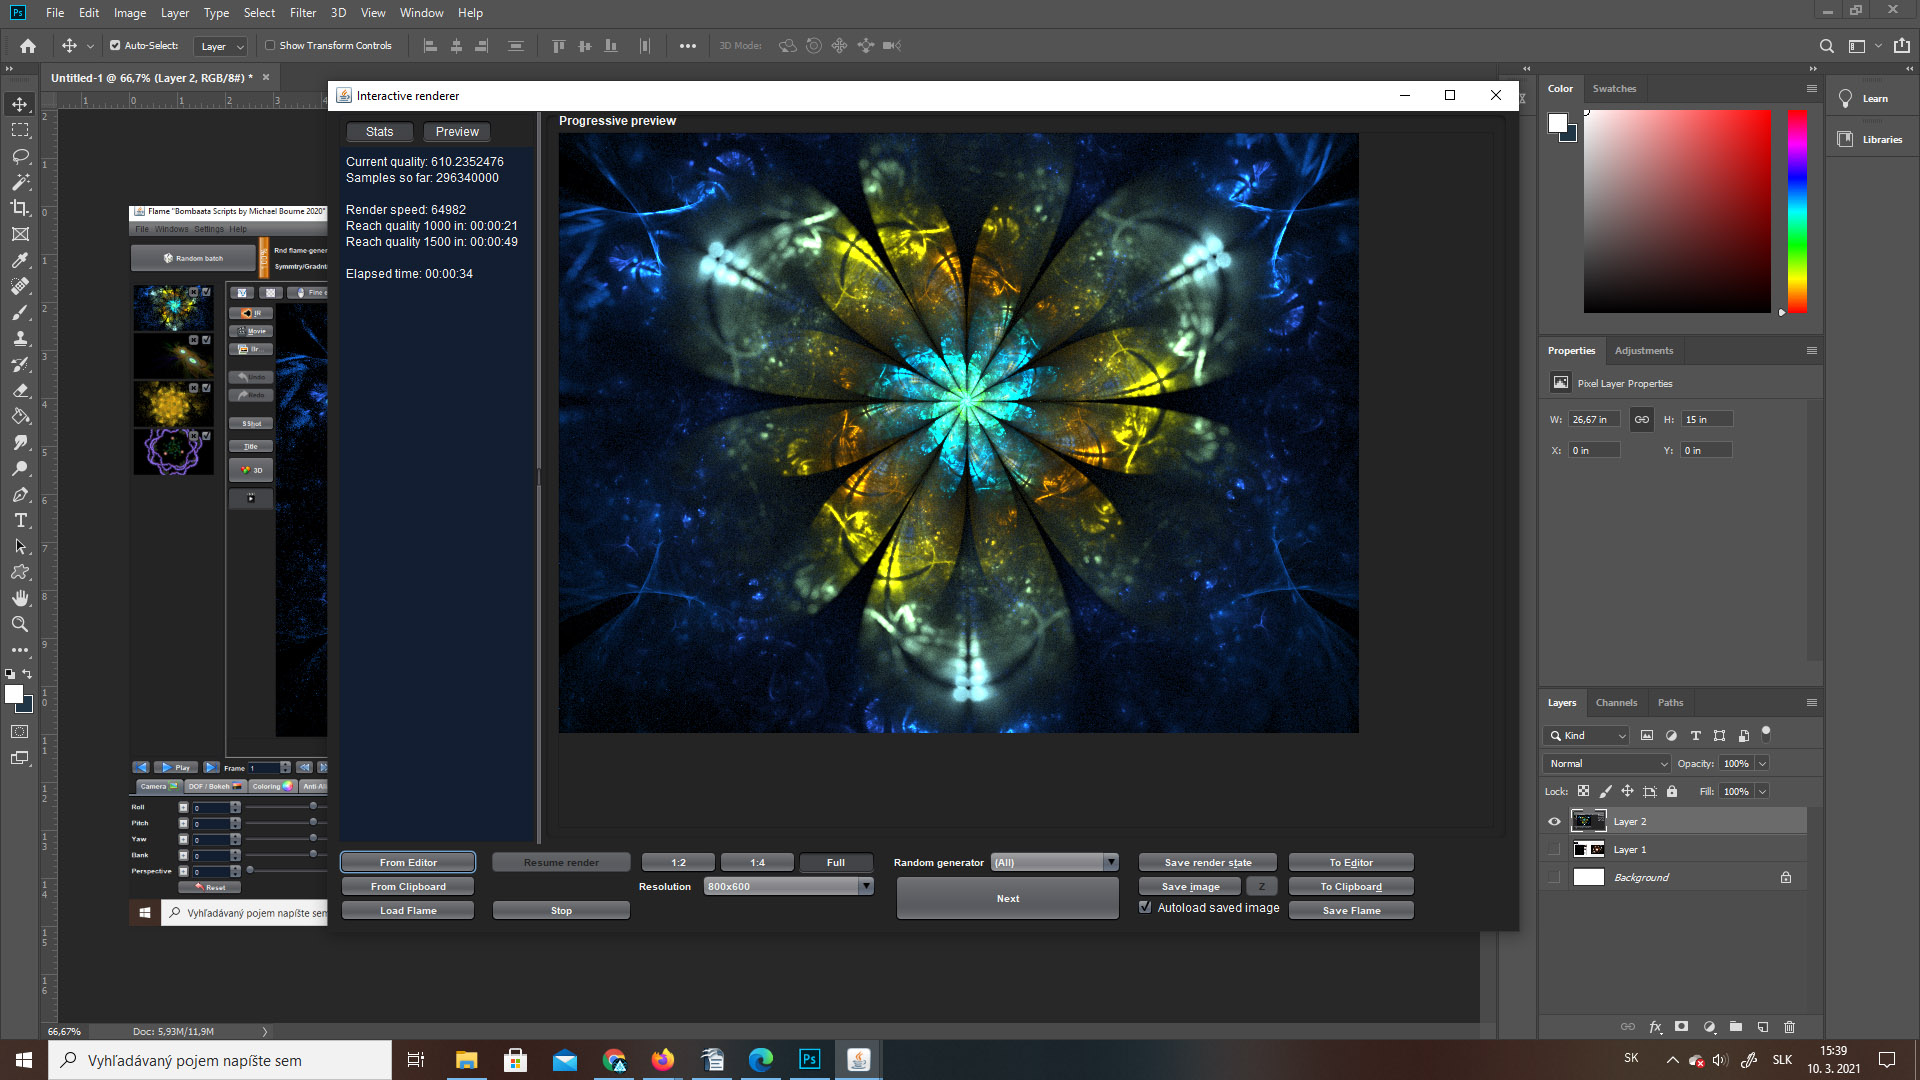Viewport: 1920px width, 1080px height.
Task: Open the Window menu
Action: 421,13
